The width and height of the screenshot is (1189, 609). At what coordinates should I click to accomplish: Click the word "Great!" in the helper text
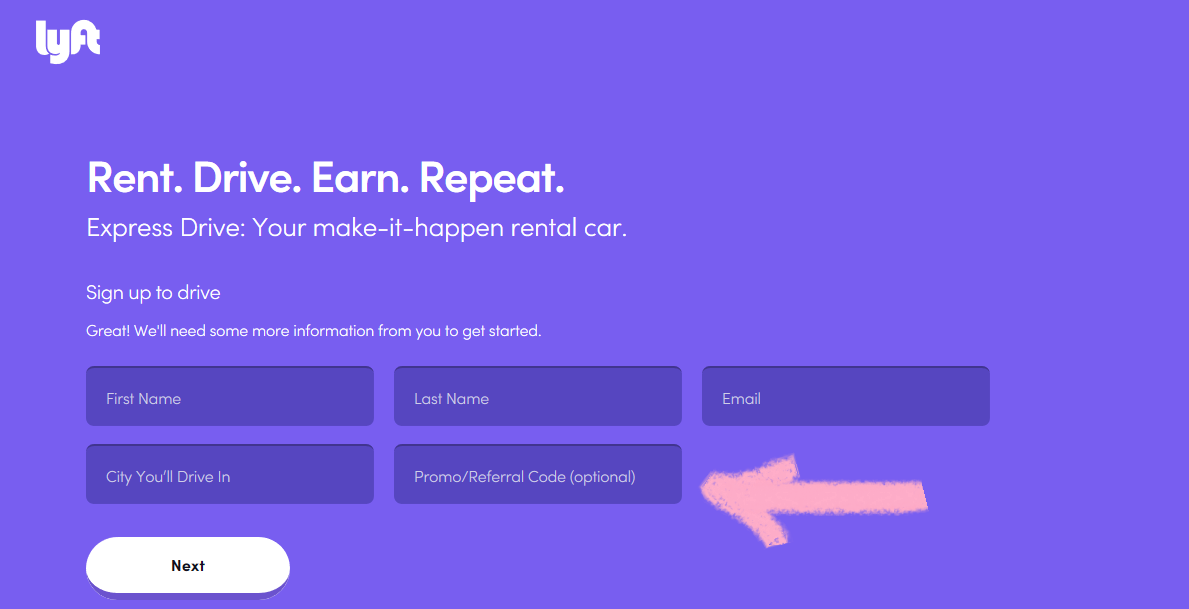107,331
